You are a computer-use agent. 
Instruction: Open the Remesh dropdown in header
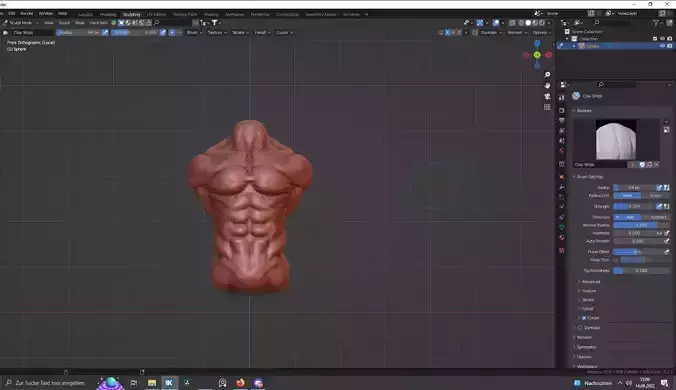tap(516, 33)
